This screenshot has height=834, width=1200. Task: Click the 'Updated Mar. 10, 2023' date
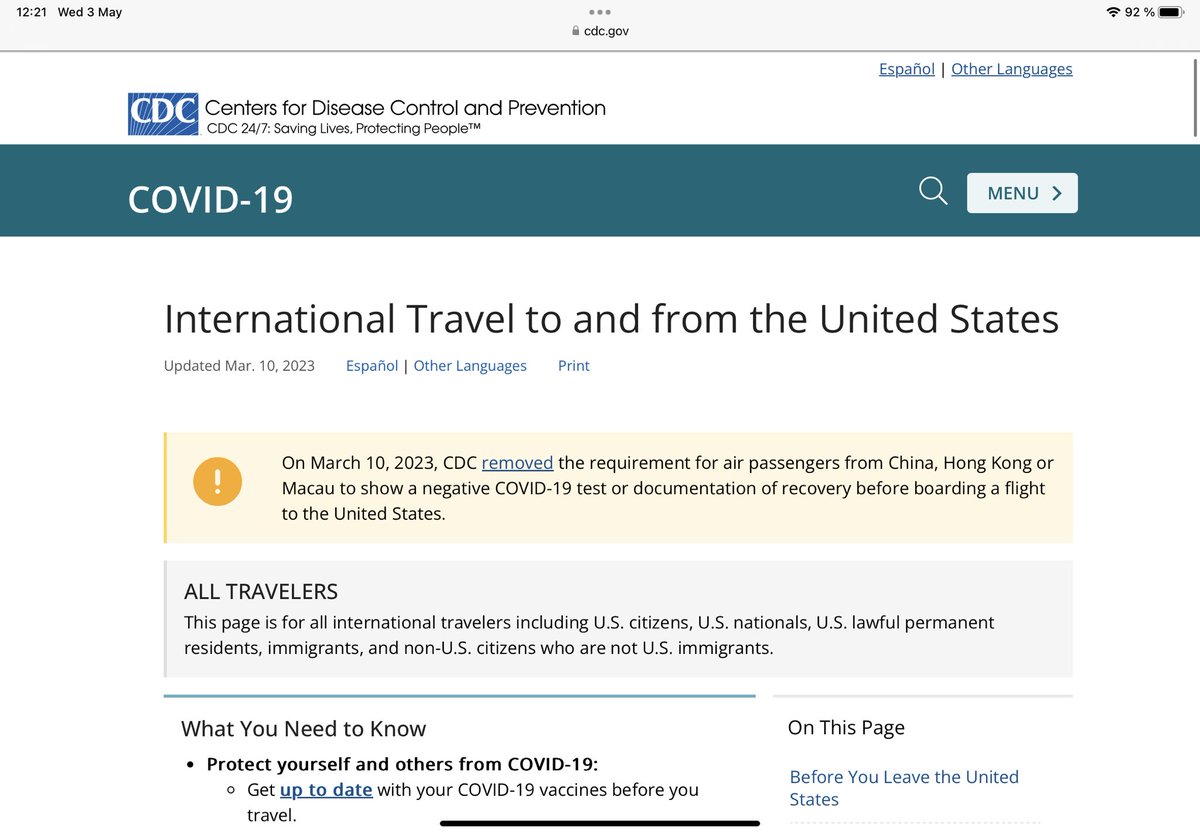point(239,366)
